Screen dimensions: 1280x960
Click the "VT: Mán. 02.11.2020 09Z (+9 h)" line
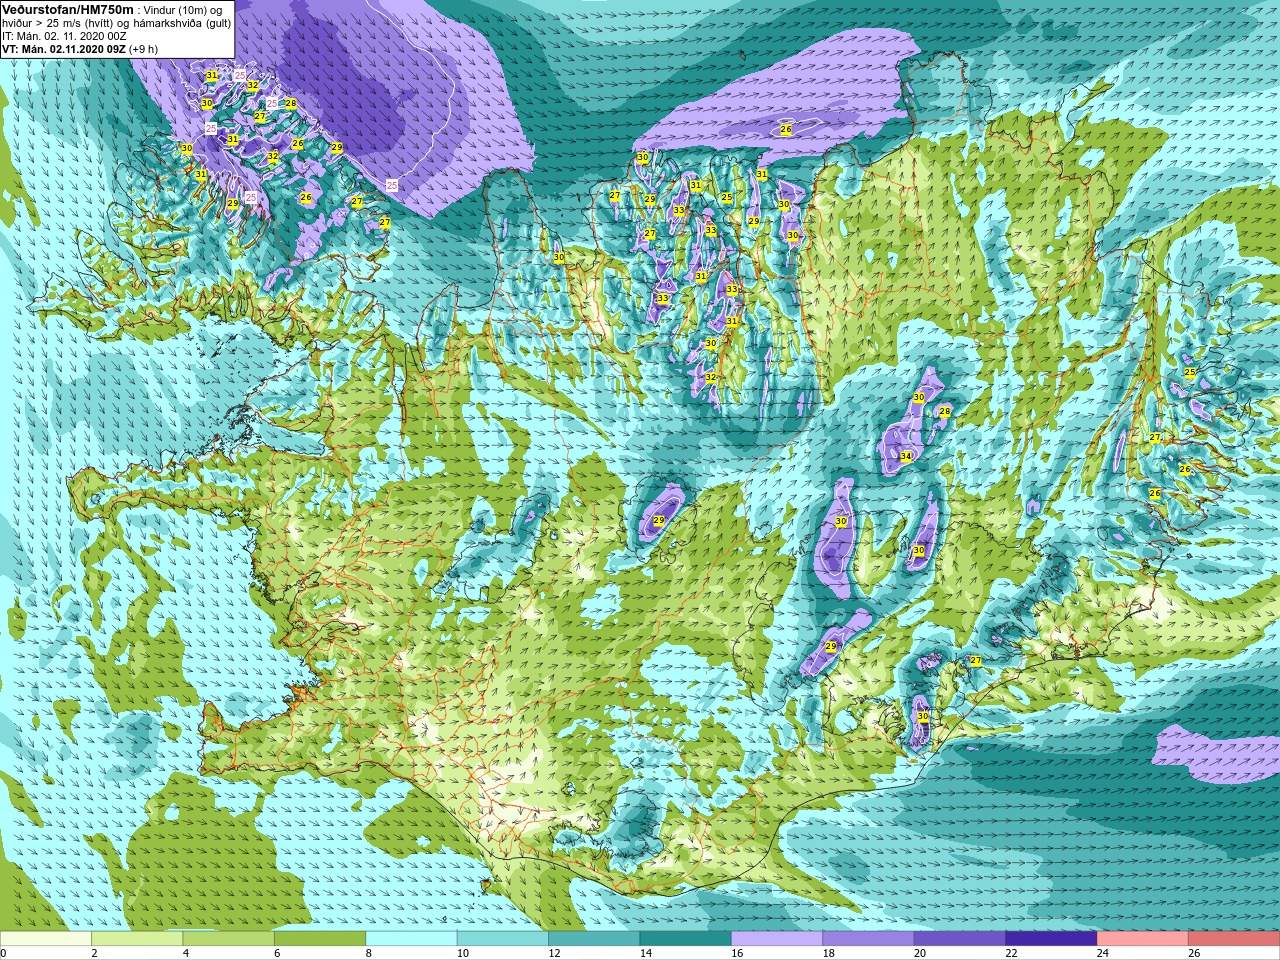80,49
